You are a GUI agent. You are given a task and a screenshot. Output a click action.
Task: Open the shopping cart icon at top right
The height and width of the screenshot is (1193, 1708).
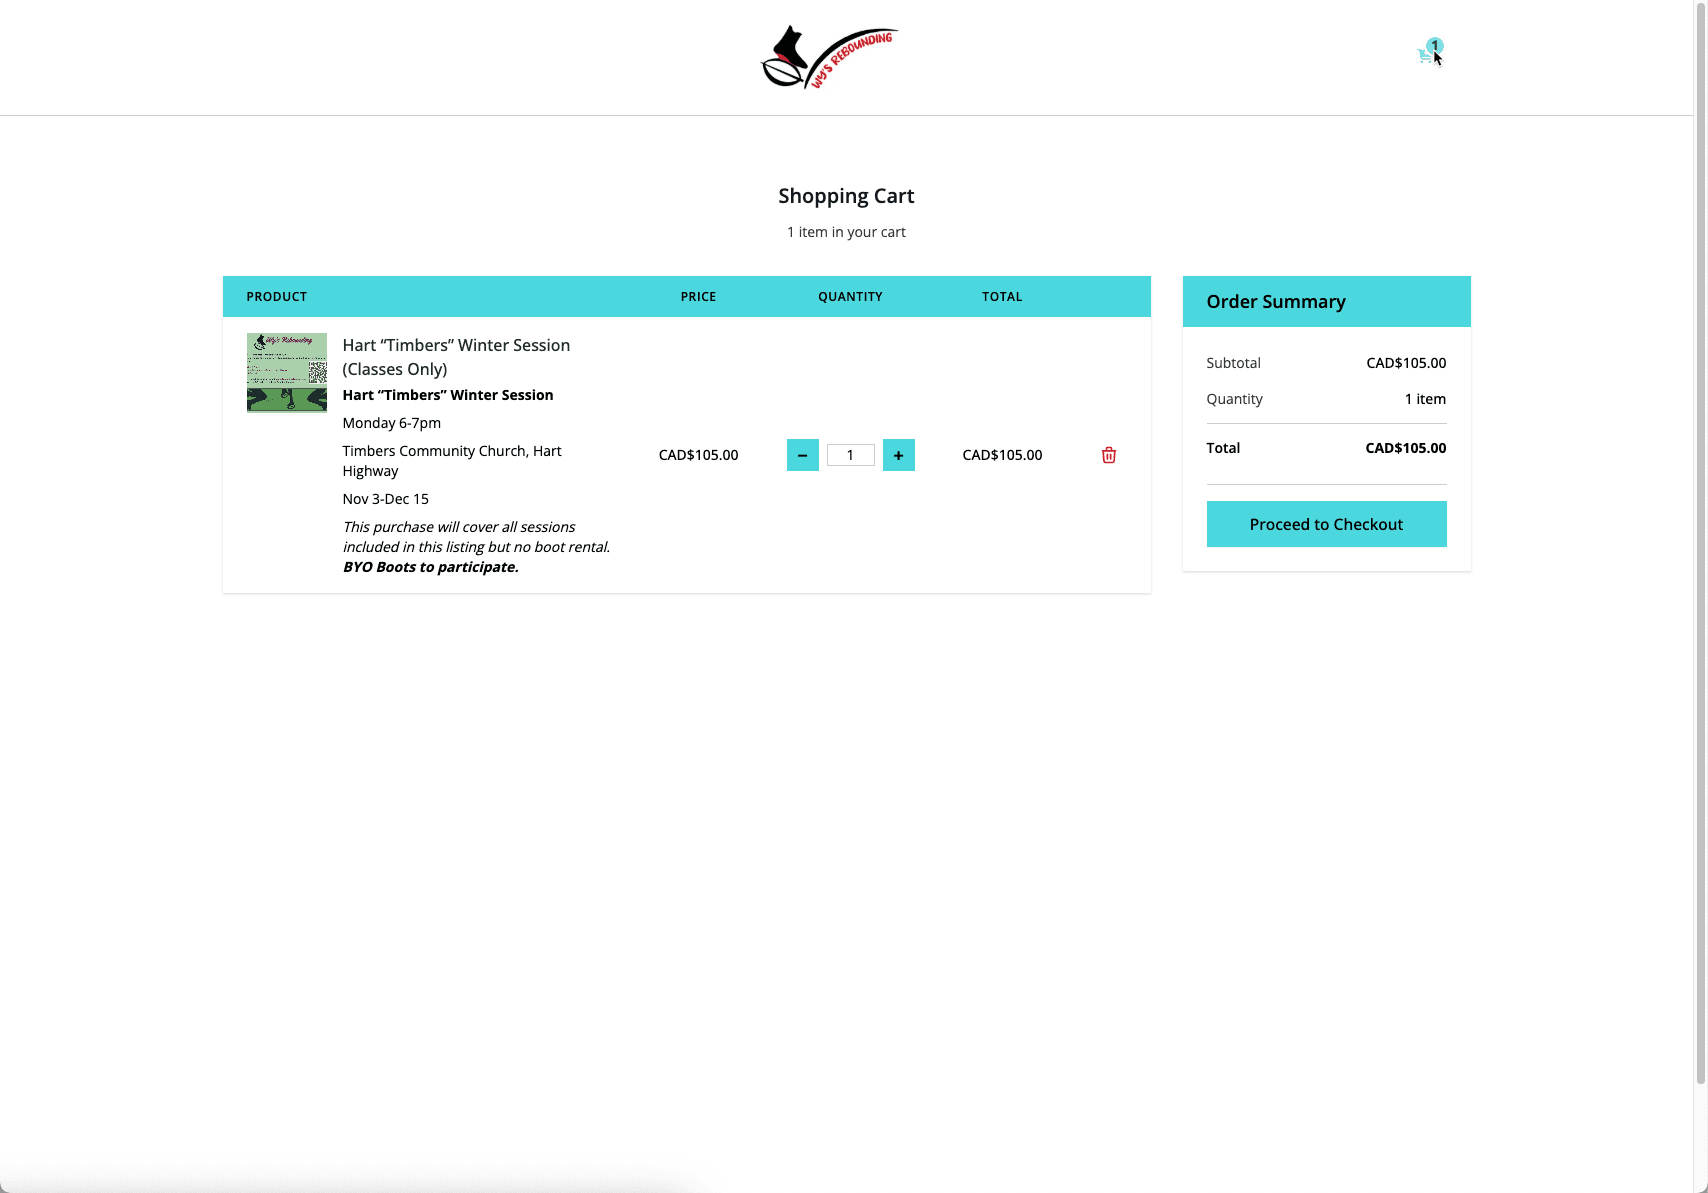point(1423,55)
